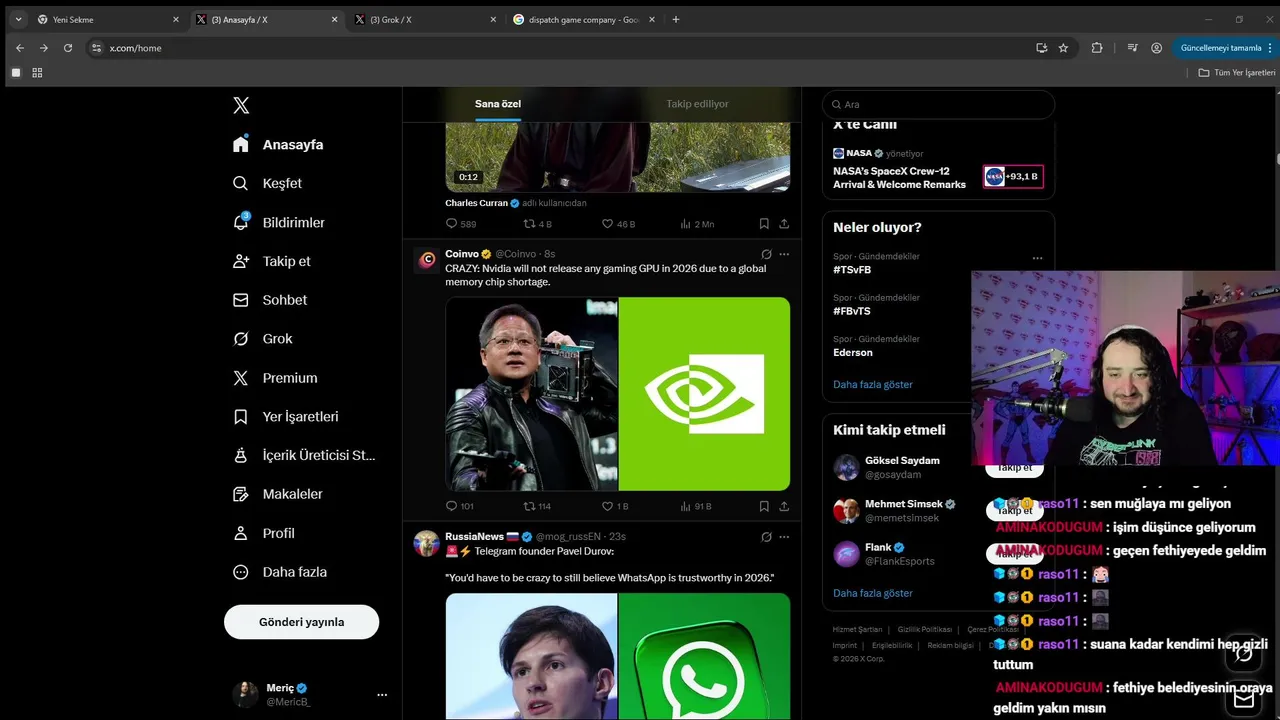Open RussiaNews profile name
Viewport: 1280px width, 720px height.
pyautogui.click(x=474, y=537)
